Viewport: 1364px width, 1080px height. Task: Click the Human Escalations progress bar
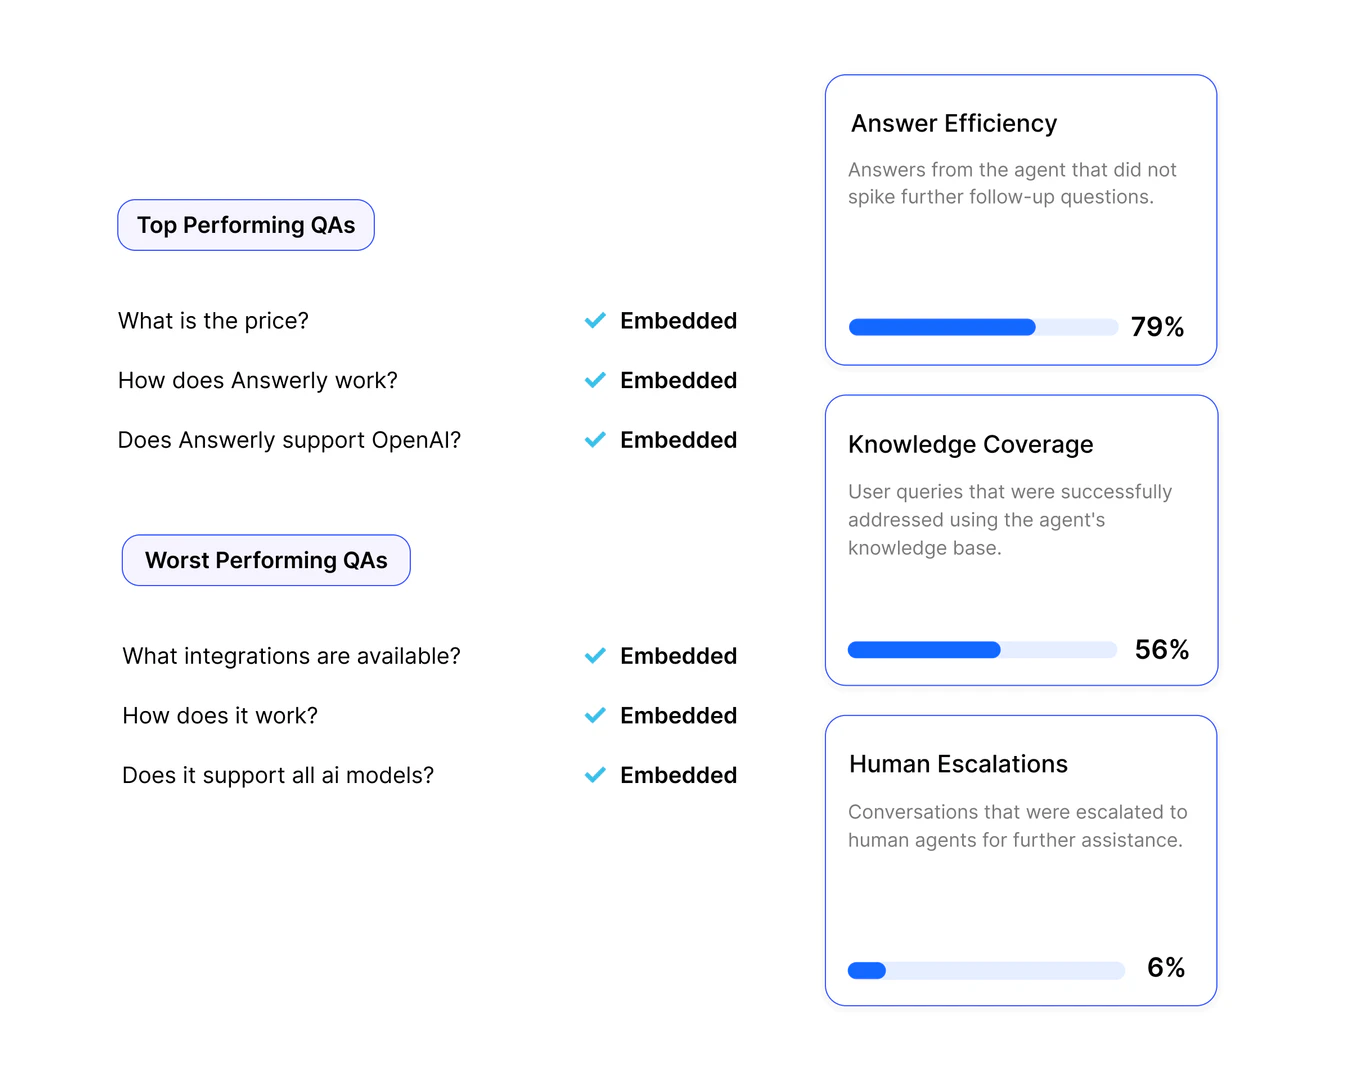pos(985,970)
